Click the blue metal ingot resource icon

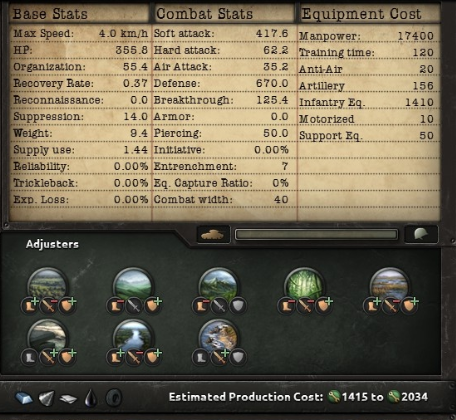click(24, 398)
